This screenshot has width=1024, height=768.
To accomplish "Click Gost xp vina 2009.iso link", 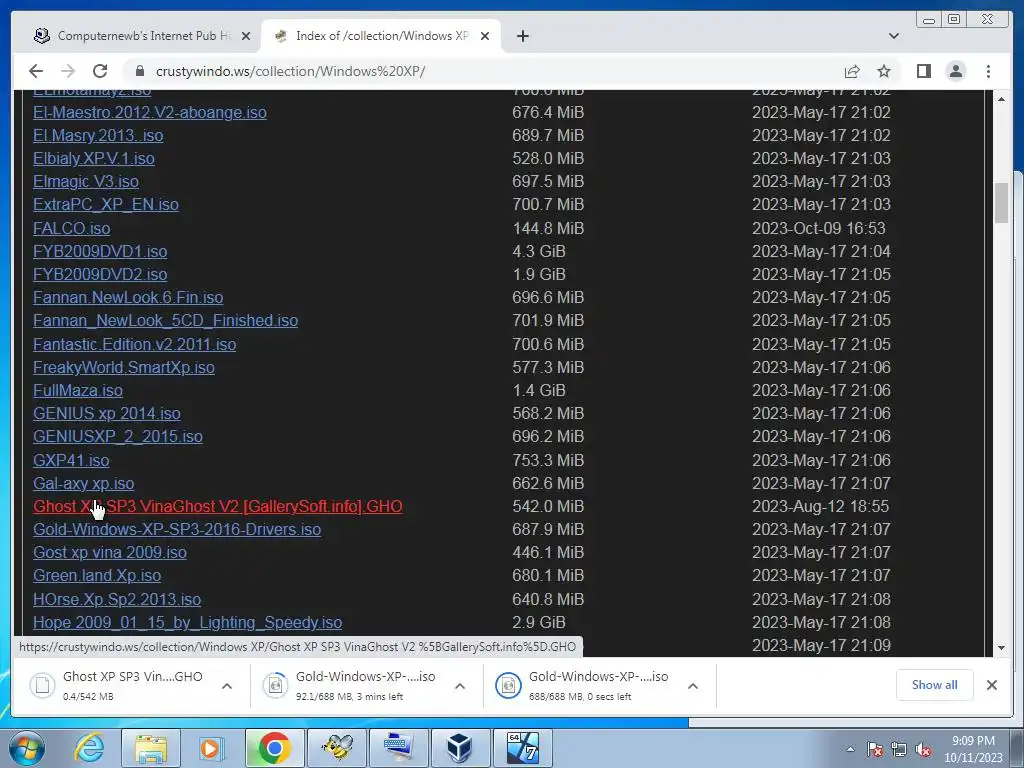I will pos(110,552).
